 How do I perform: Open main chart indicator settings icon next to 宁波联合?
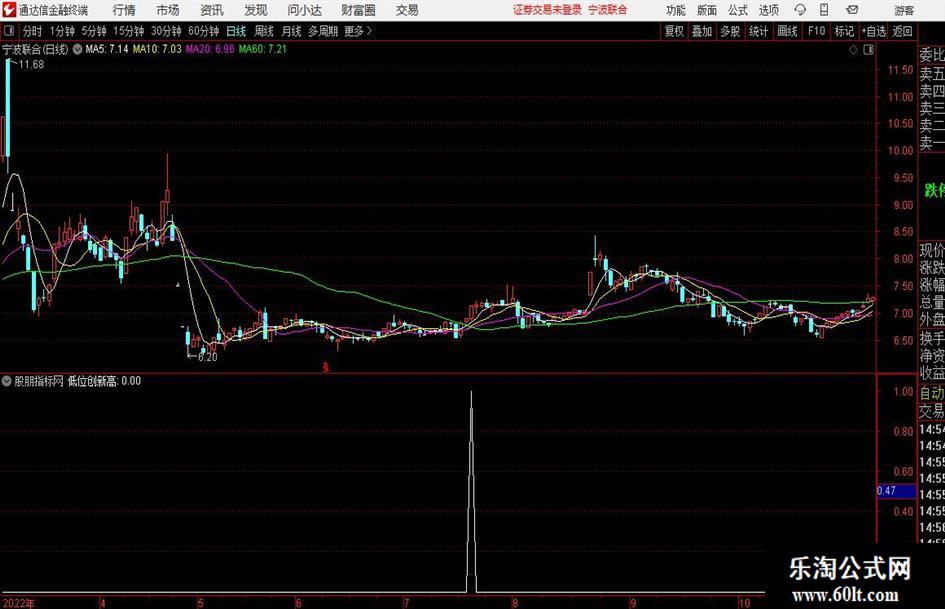coord(77,49)
